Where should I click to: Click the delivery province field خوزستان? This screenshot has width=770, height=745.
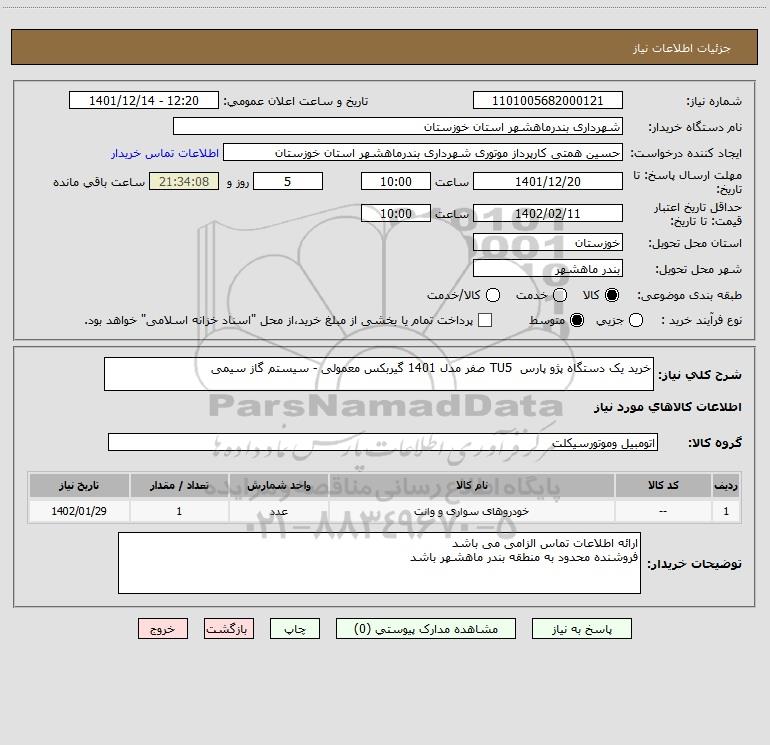point(548,242)
